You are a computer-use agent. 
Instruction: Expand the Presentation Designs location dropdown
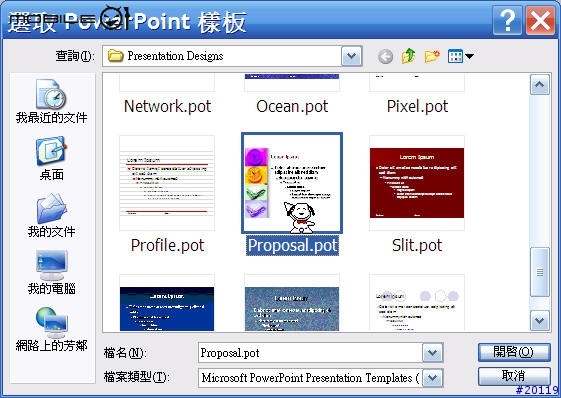pos(351,56)
